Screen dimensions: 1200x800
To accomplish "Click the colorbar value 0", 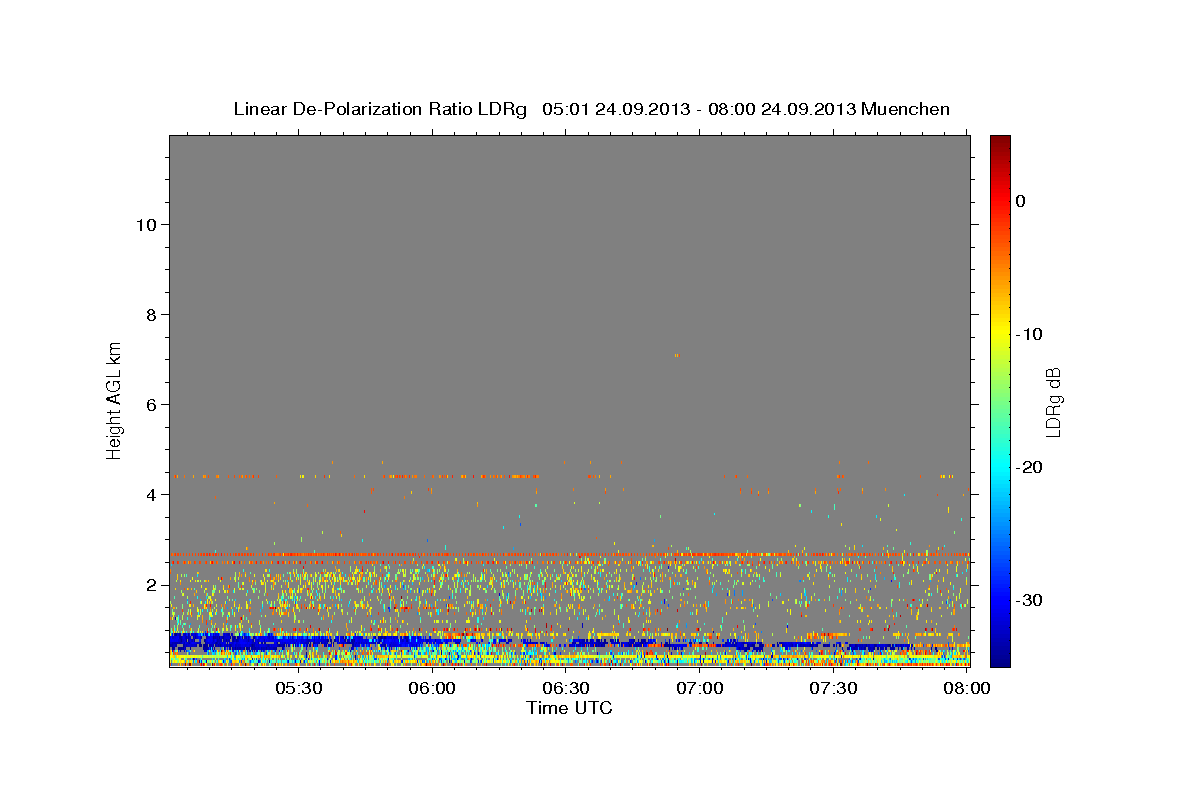I will [1021, 201].
